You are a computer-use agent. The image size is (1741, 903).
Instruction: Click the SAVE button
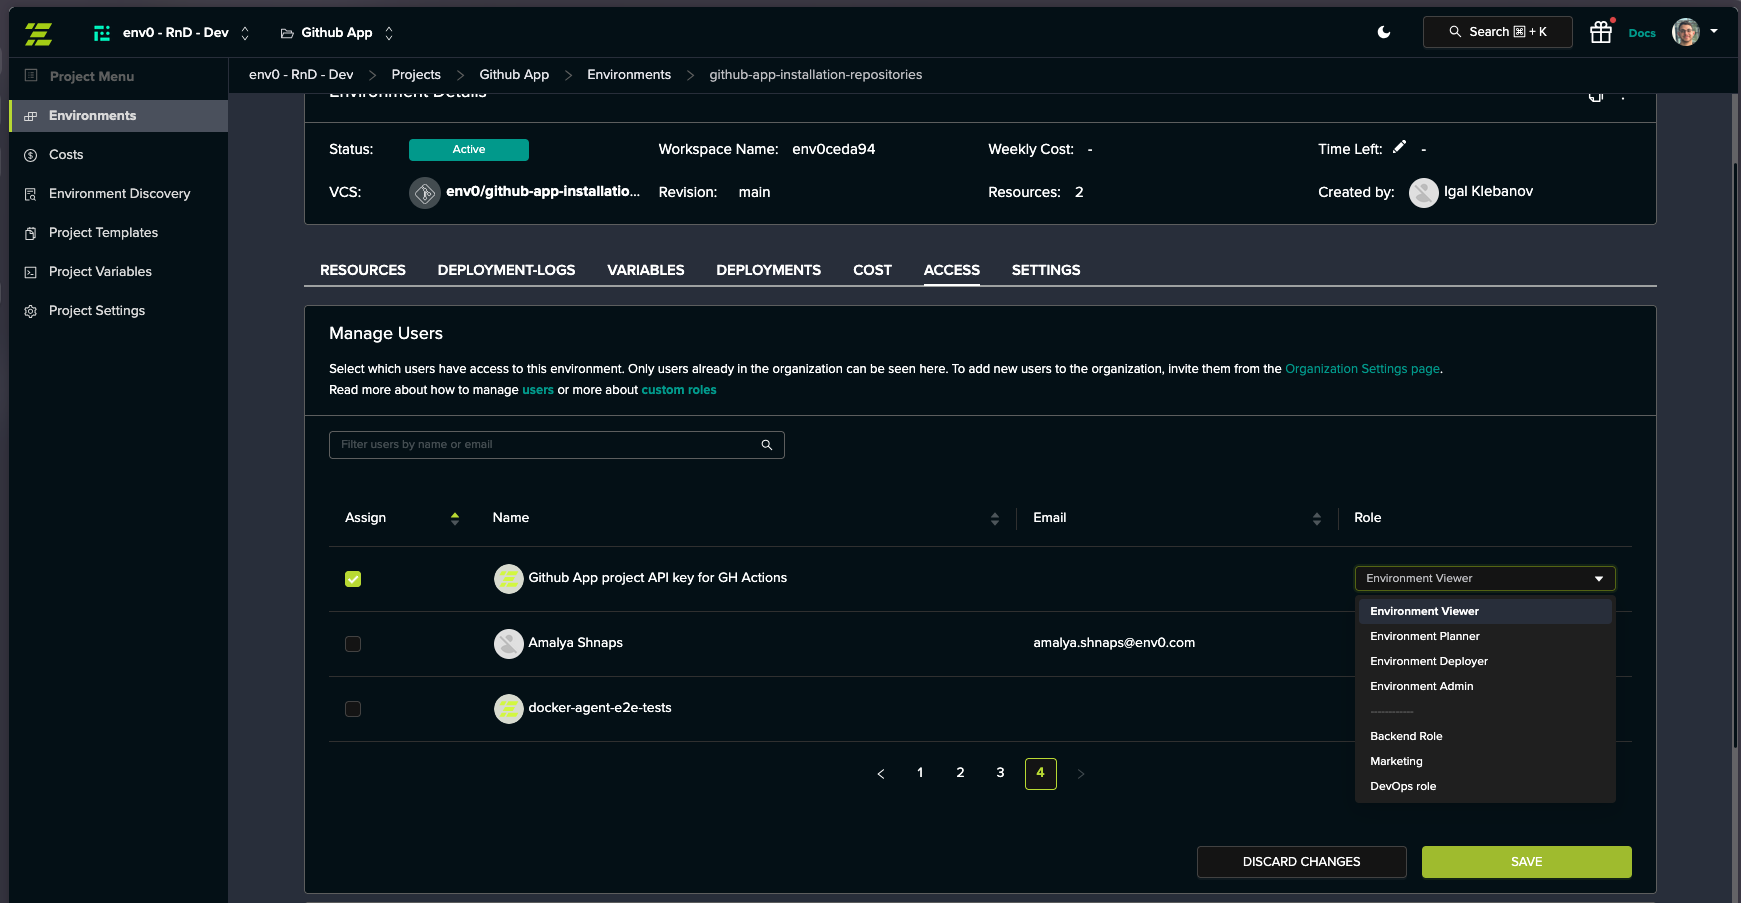(x=1525, y=861)
